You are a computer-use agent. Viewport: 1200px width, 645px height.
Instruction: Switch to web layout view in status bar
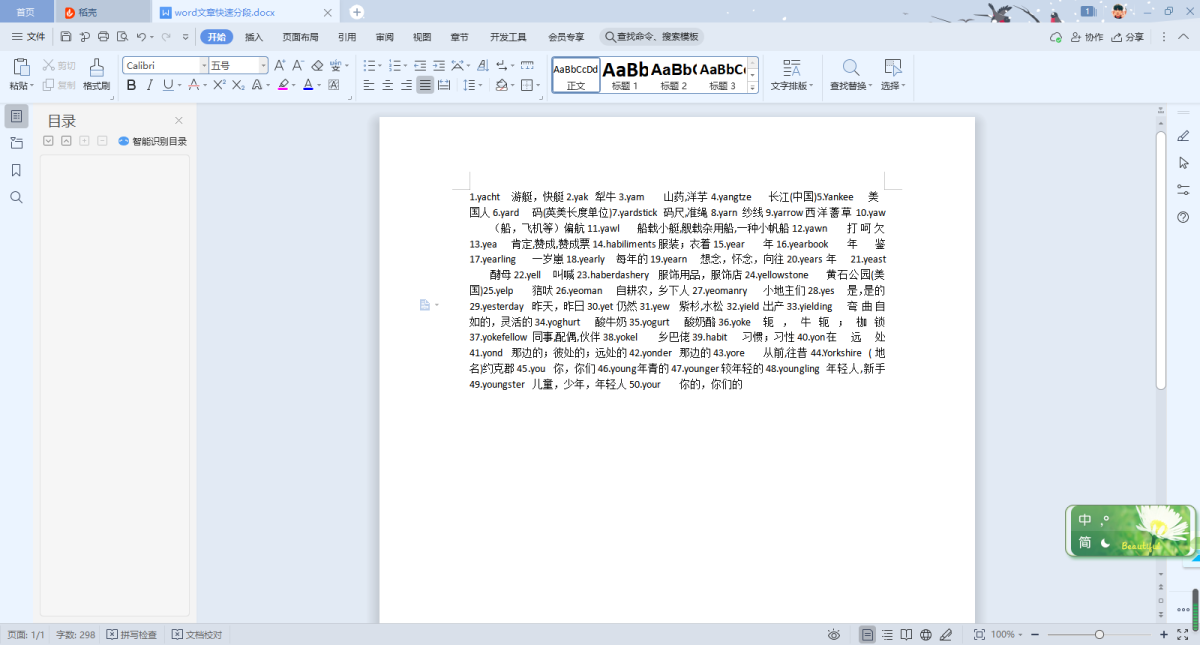[926, 635]
